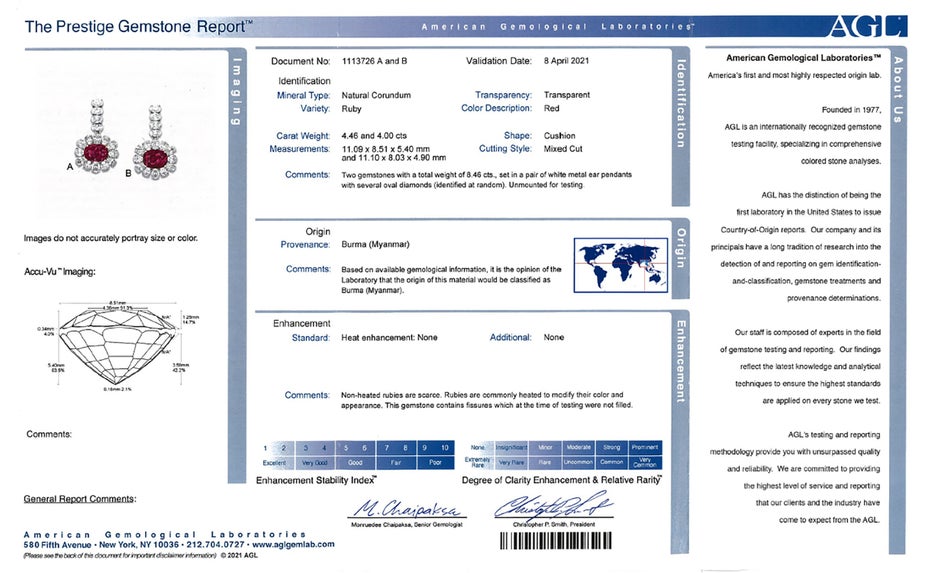928x573 pixels.
Task: Select the About Us vertical tab
Action: [897, 90]
